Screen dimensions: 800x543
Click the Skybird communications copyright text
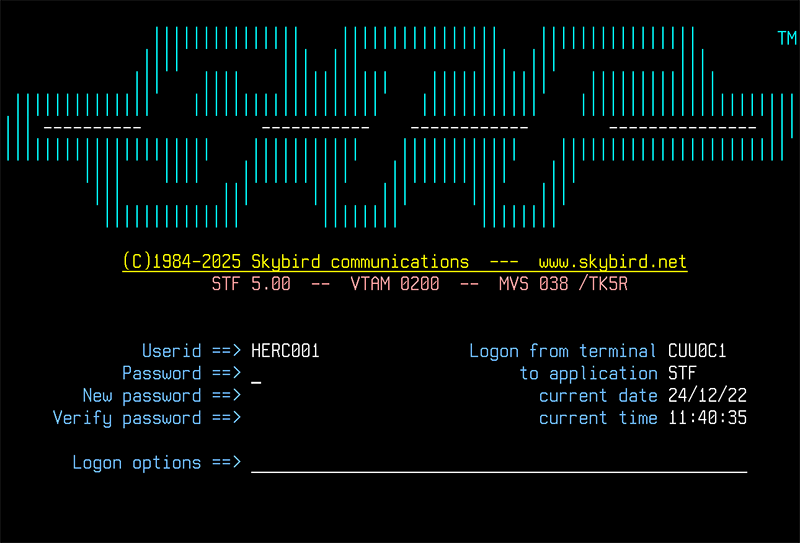295,262
